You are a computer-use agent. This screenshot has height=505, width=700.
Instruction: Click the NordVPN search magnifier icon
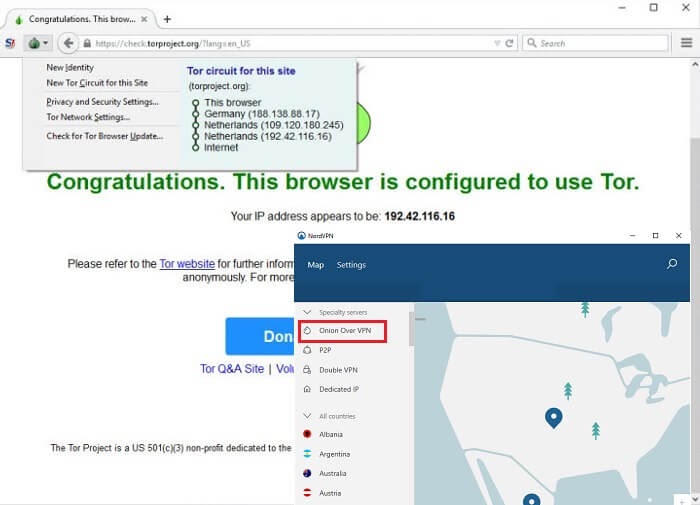pos(672,264)
